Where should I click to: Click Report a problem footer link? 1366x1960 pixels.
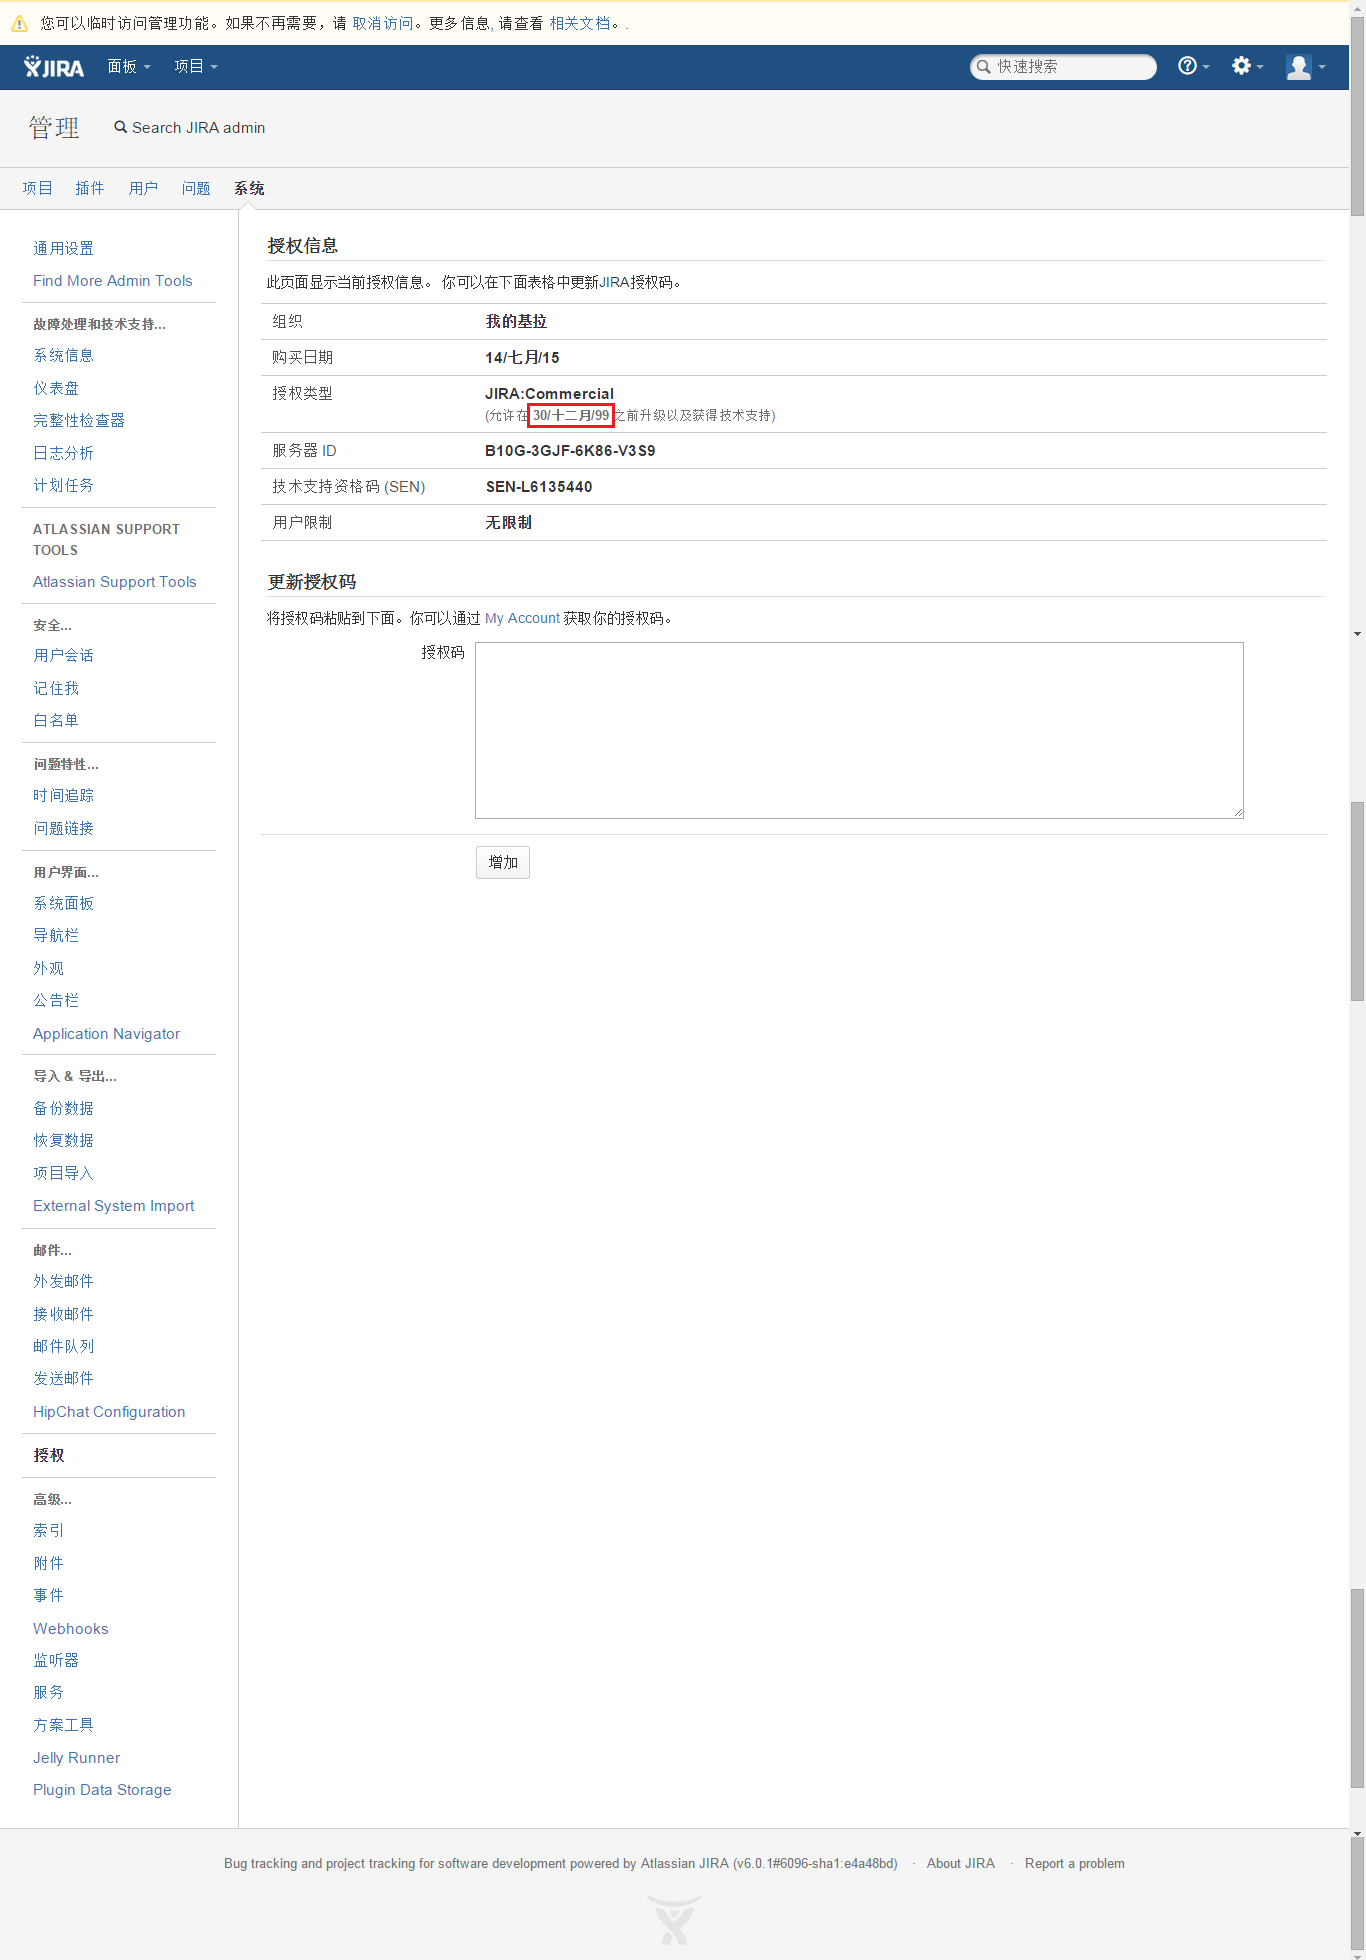point(1075,1863)
